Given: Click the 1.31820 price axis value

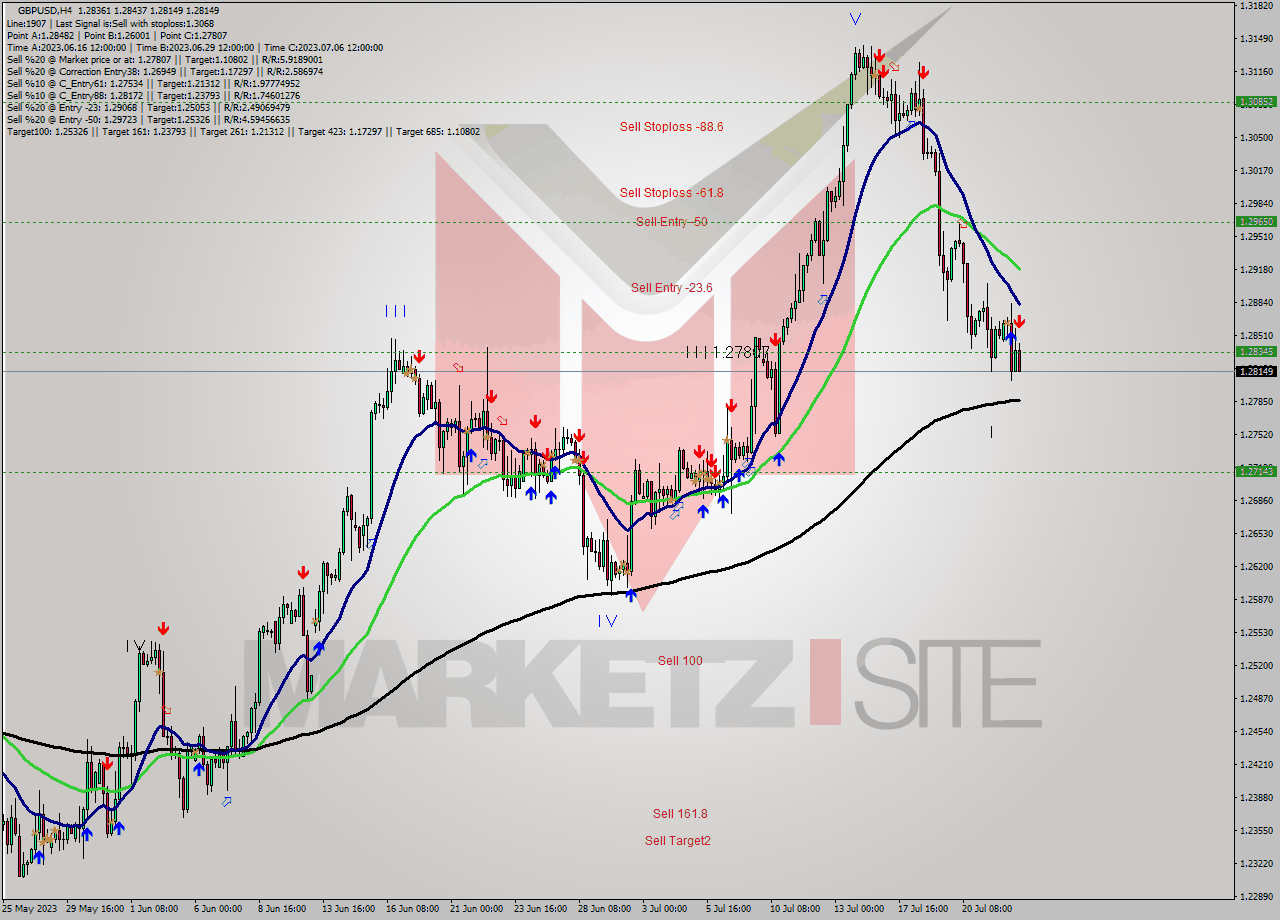Looking at the screenshot, I should [x=1255, y=6].
